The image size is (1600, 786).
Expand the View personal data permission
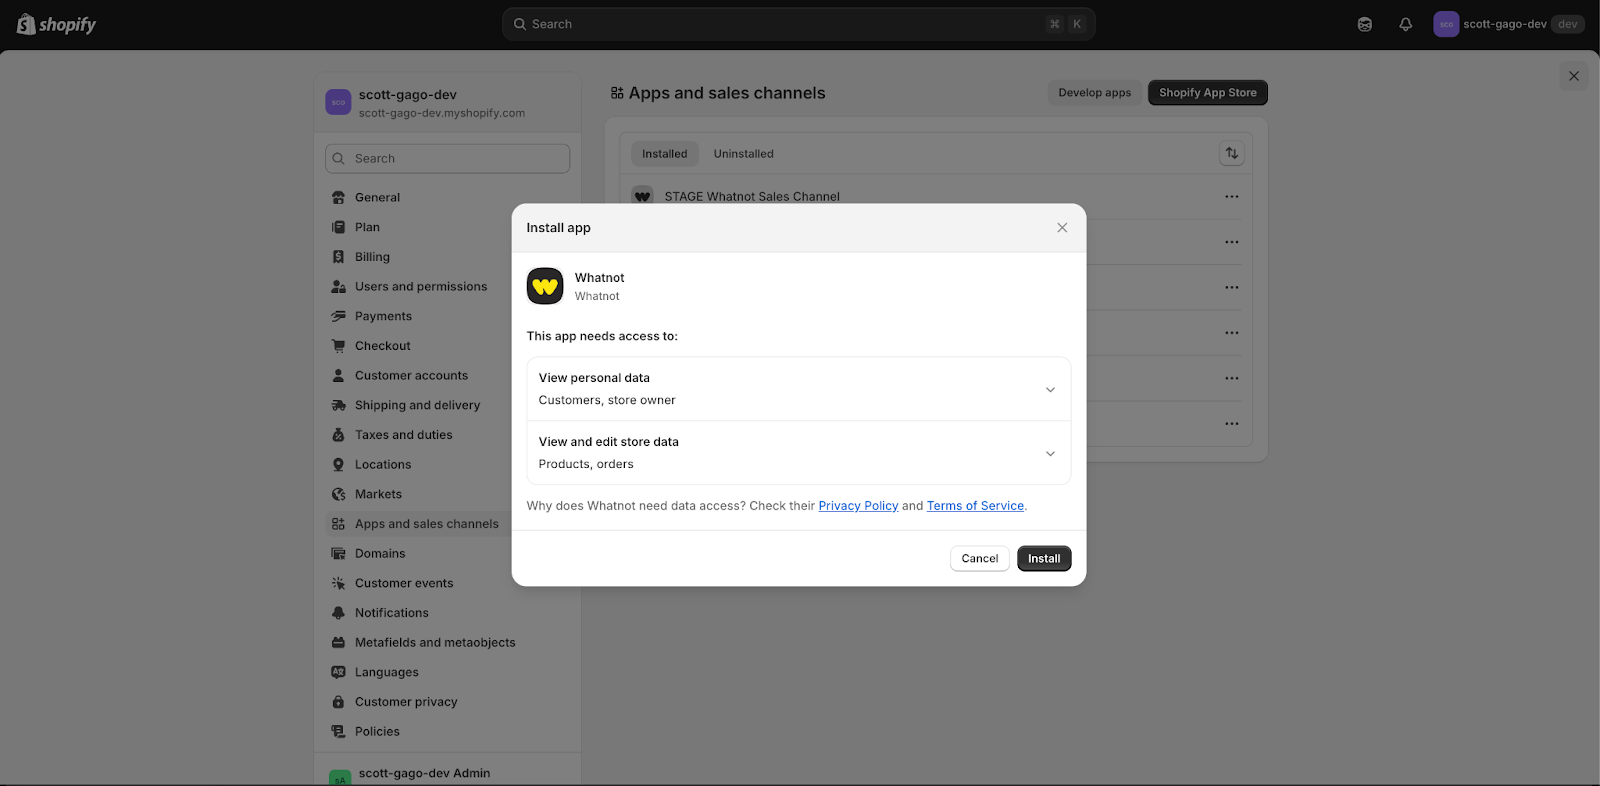[1050, 389]
